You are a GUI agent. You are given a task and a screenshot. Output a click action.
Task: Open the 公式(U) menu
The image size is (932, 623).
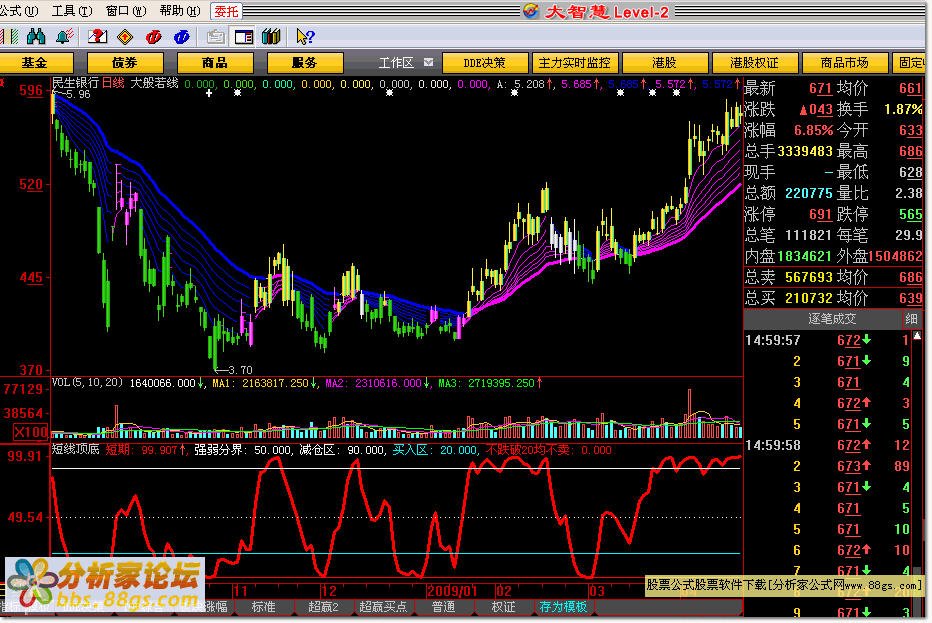coord(20,11)
